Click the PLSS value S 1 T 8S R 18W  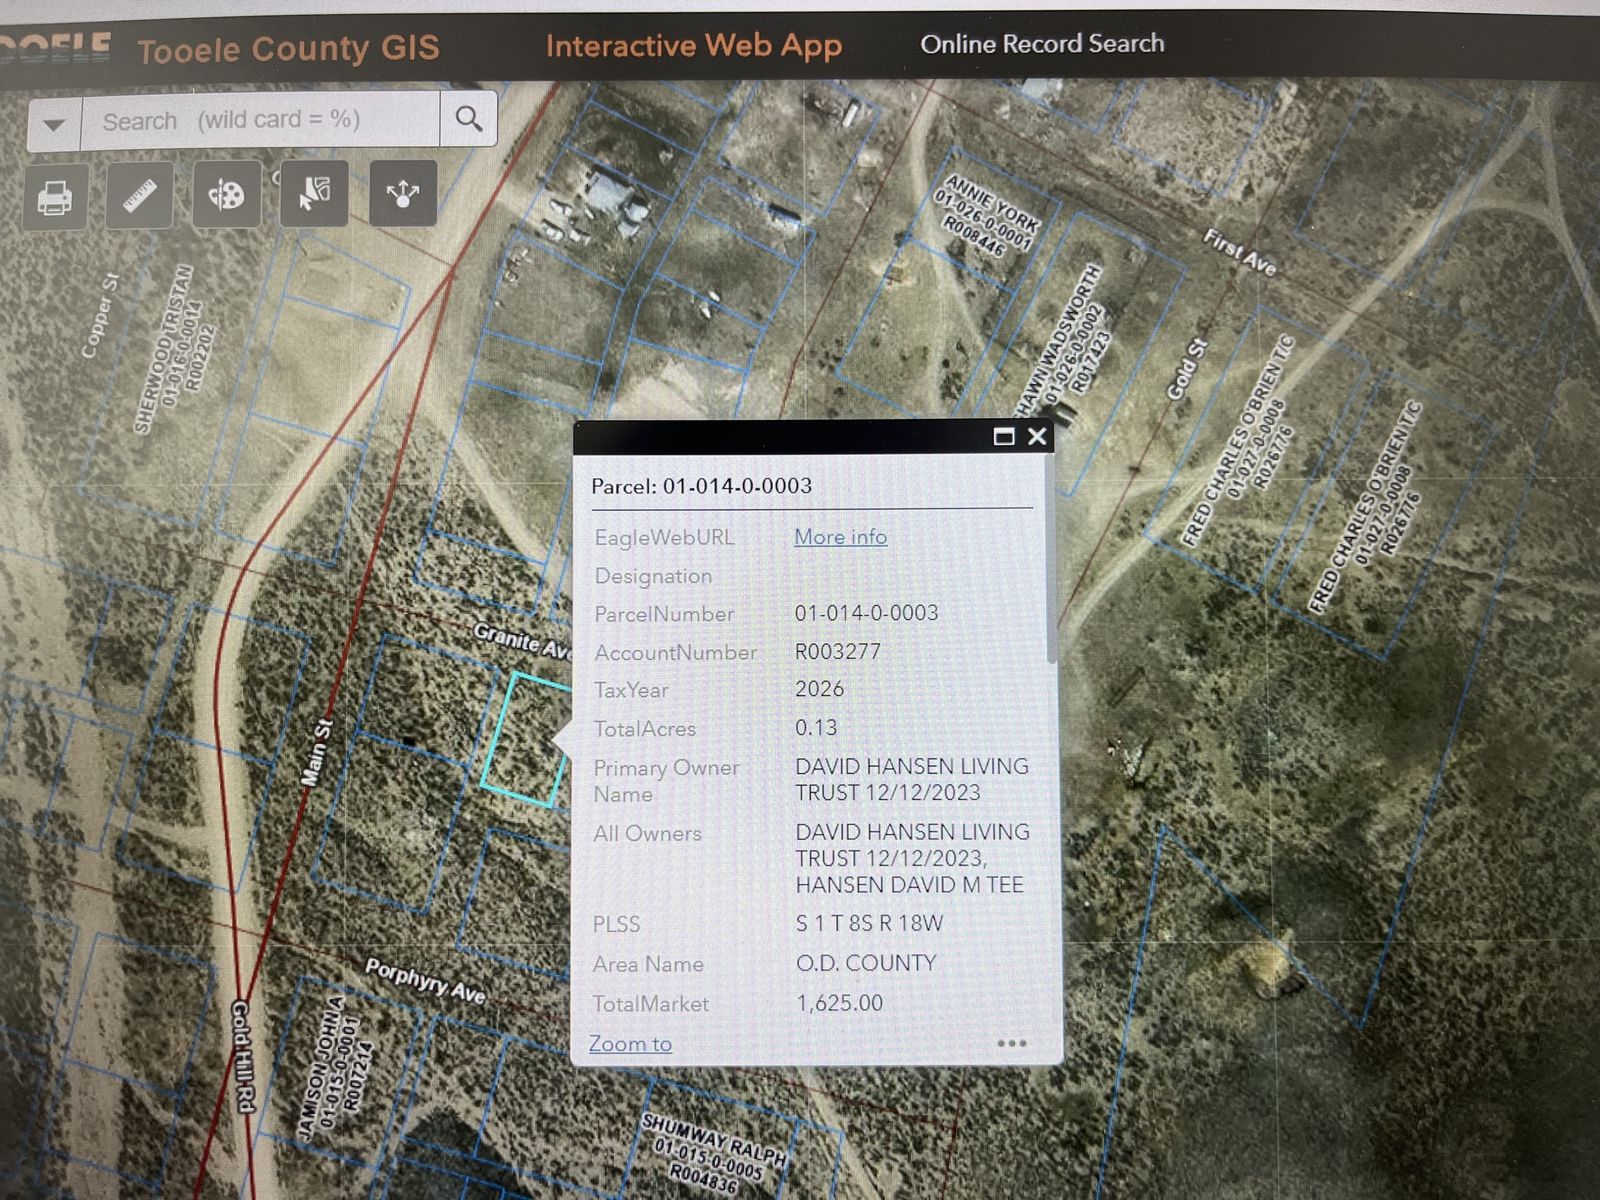pyautogui.click(x=869, y=923)
